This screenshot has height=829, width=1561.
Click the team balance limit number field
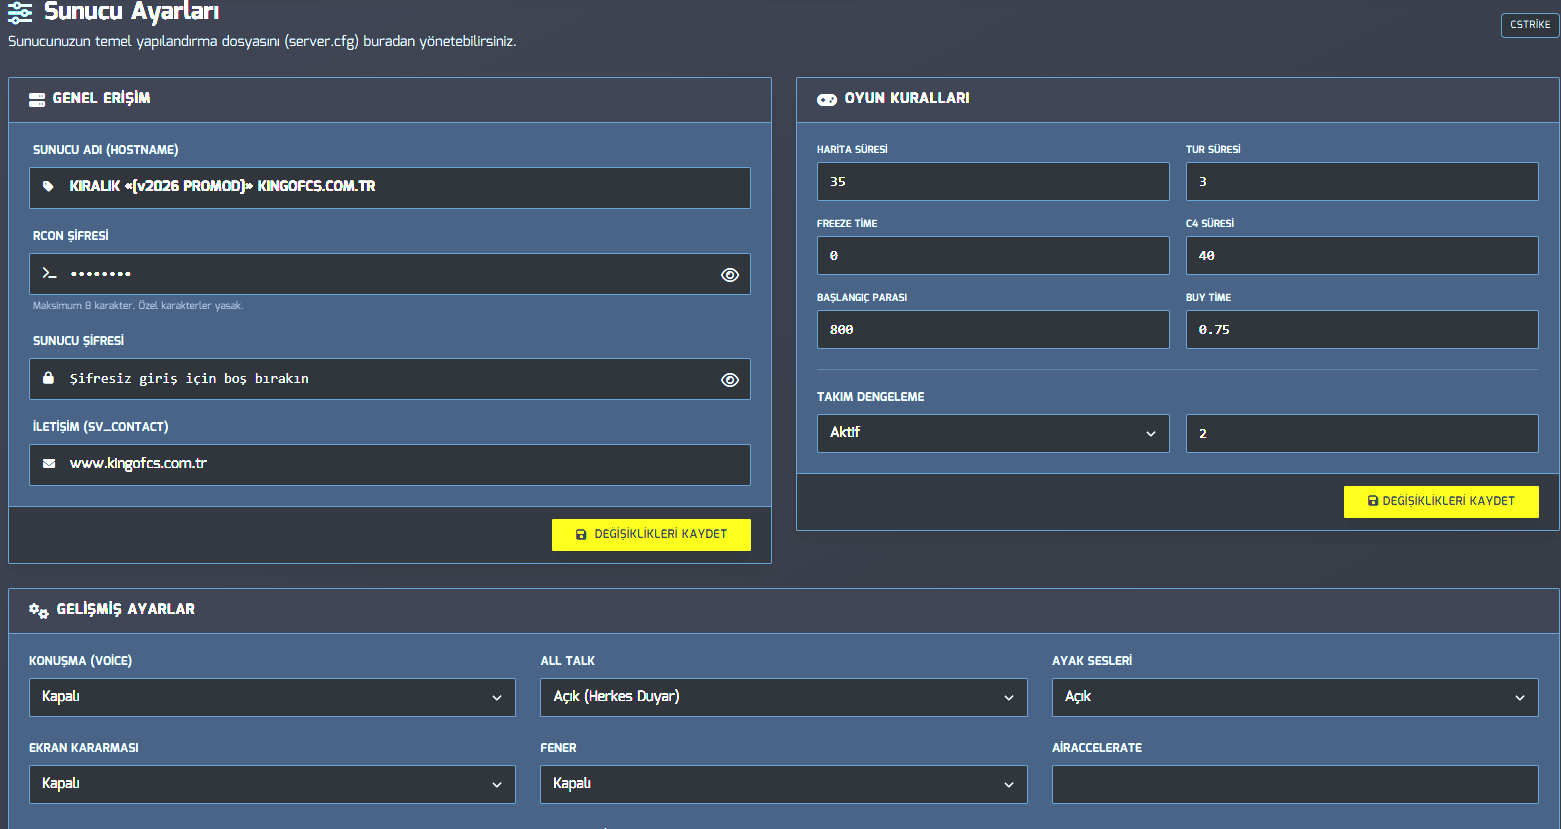[1362, 434]
